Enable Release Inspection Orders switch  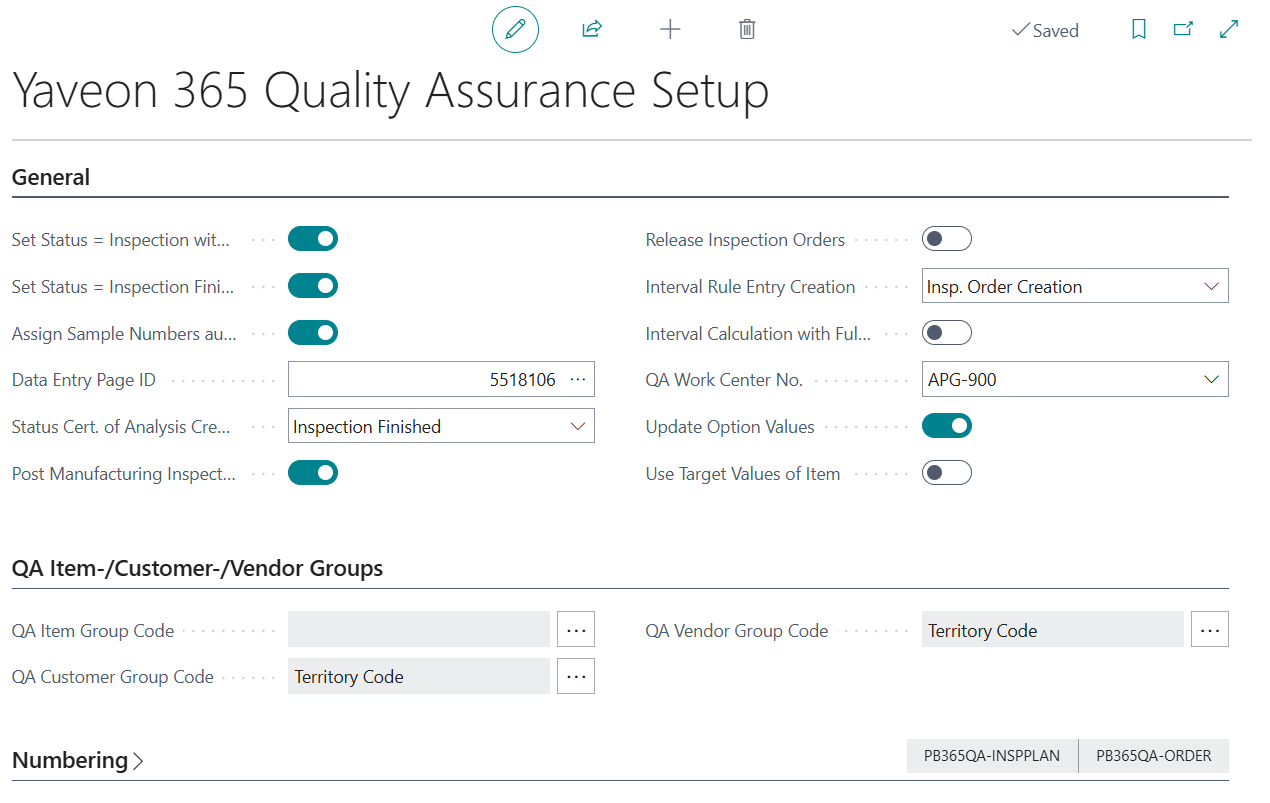tap(947, 239)
